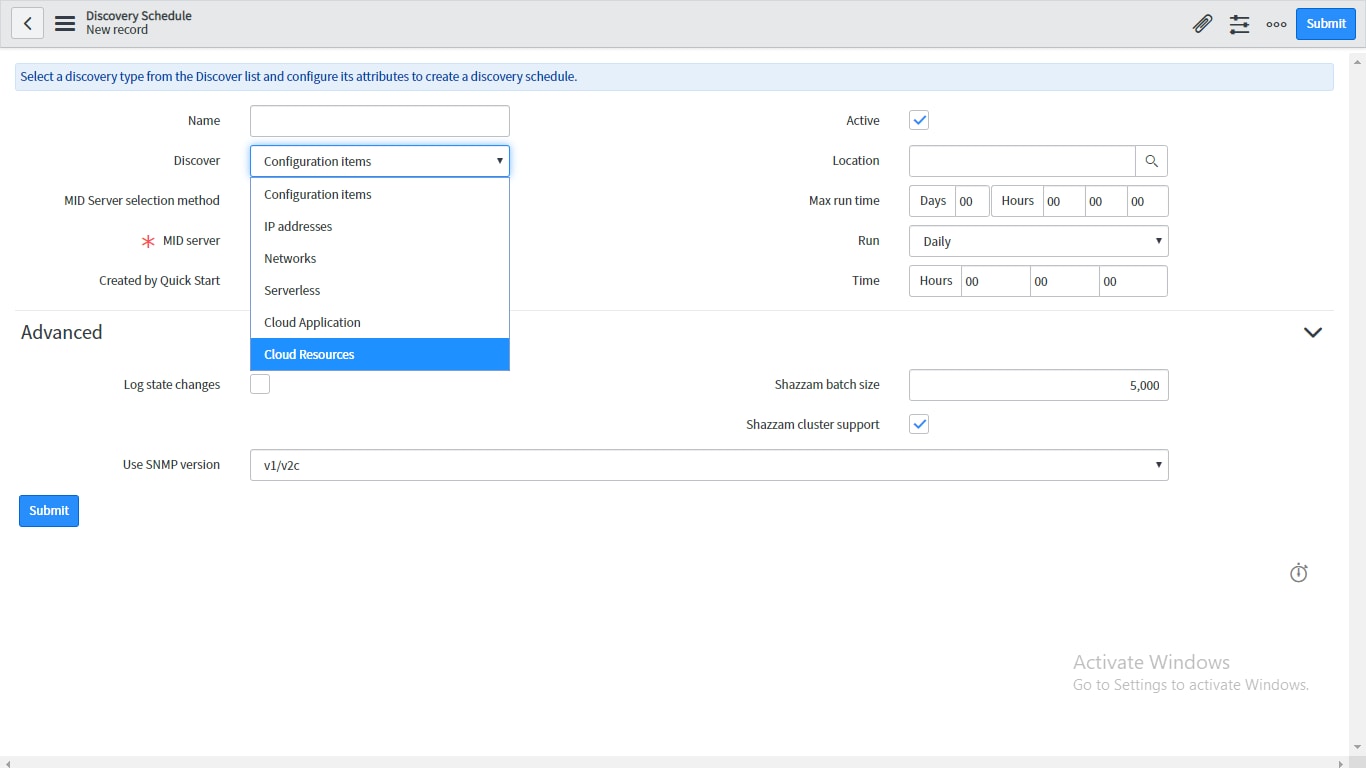Edit the Max run time hours field

coord(1064,201)
